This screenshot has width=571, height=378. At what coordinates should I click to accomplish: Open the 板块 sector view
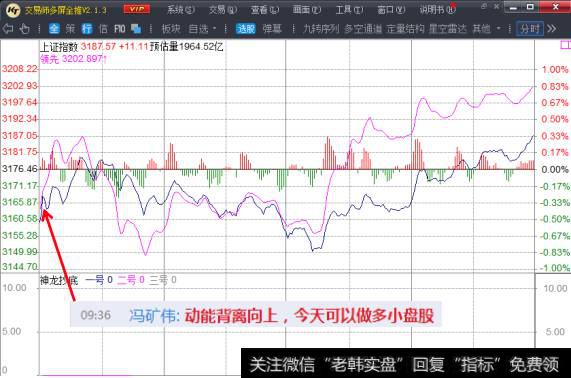(171, 29)
